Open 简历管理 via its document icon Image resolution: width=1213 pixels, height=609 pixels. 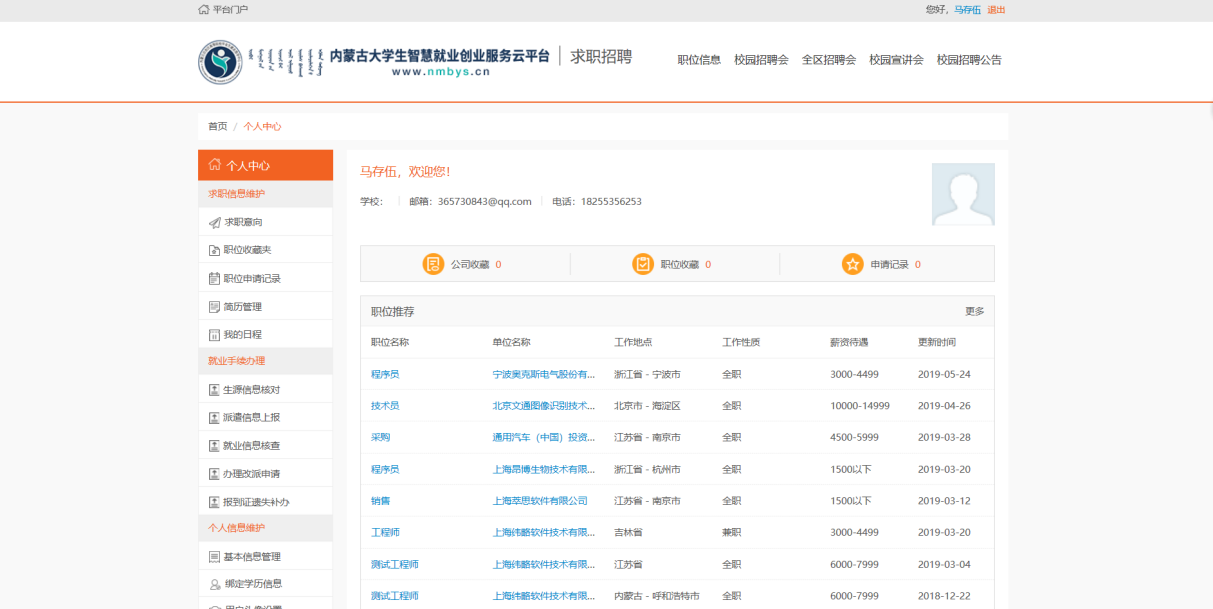pos(214,306)
